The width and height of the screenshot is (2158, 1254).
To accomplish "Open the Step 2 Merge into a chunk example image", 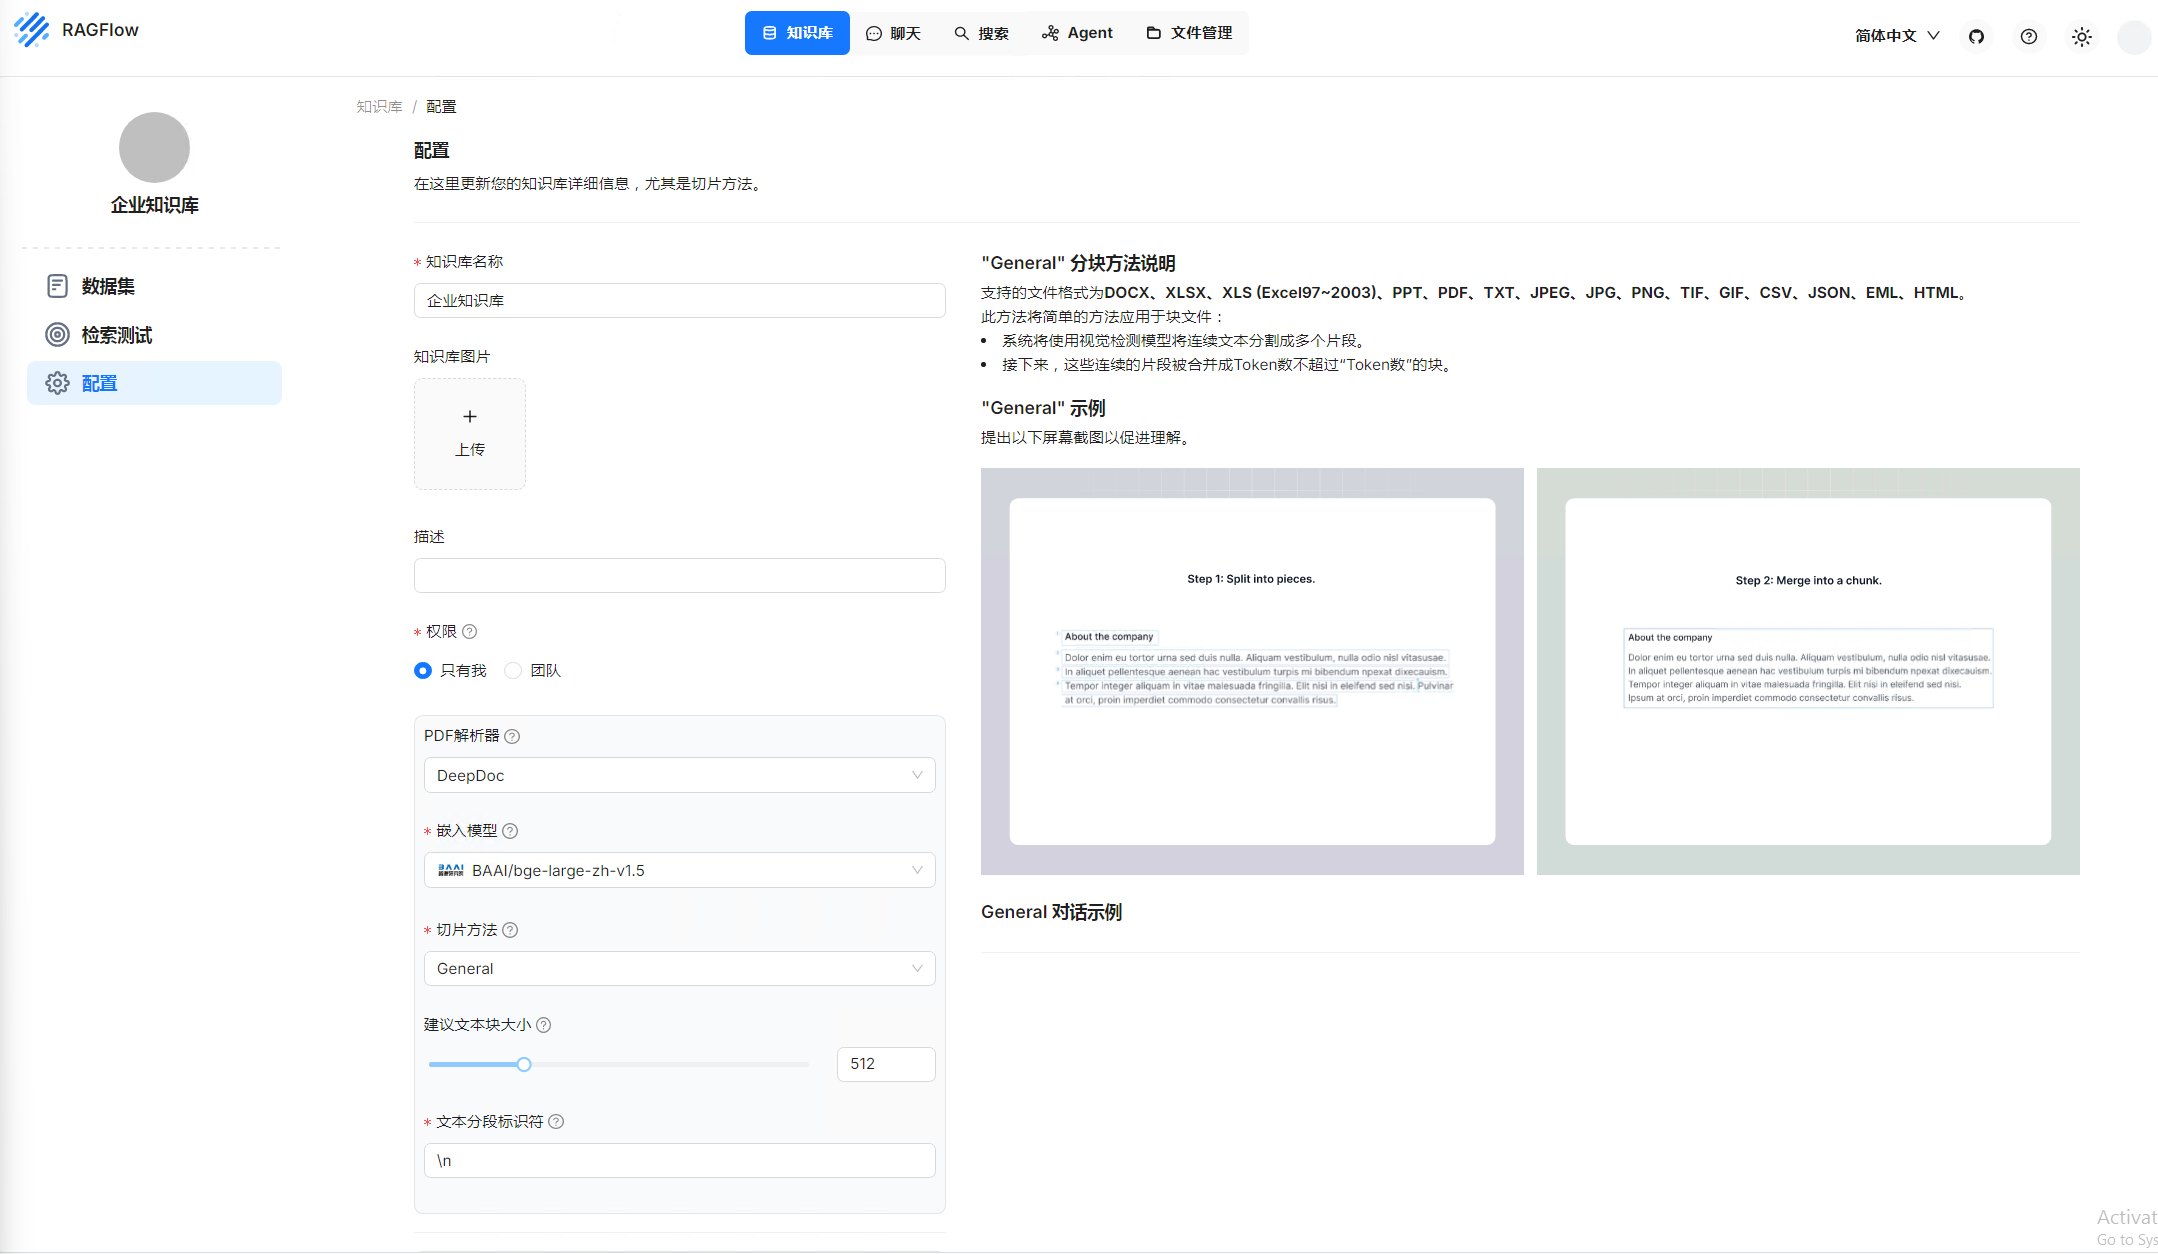I will [1808, 672].
